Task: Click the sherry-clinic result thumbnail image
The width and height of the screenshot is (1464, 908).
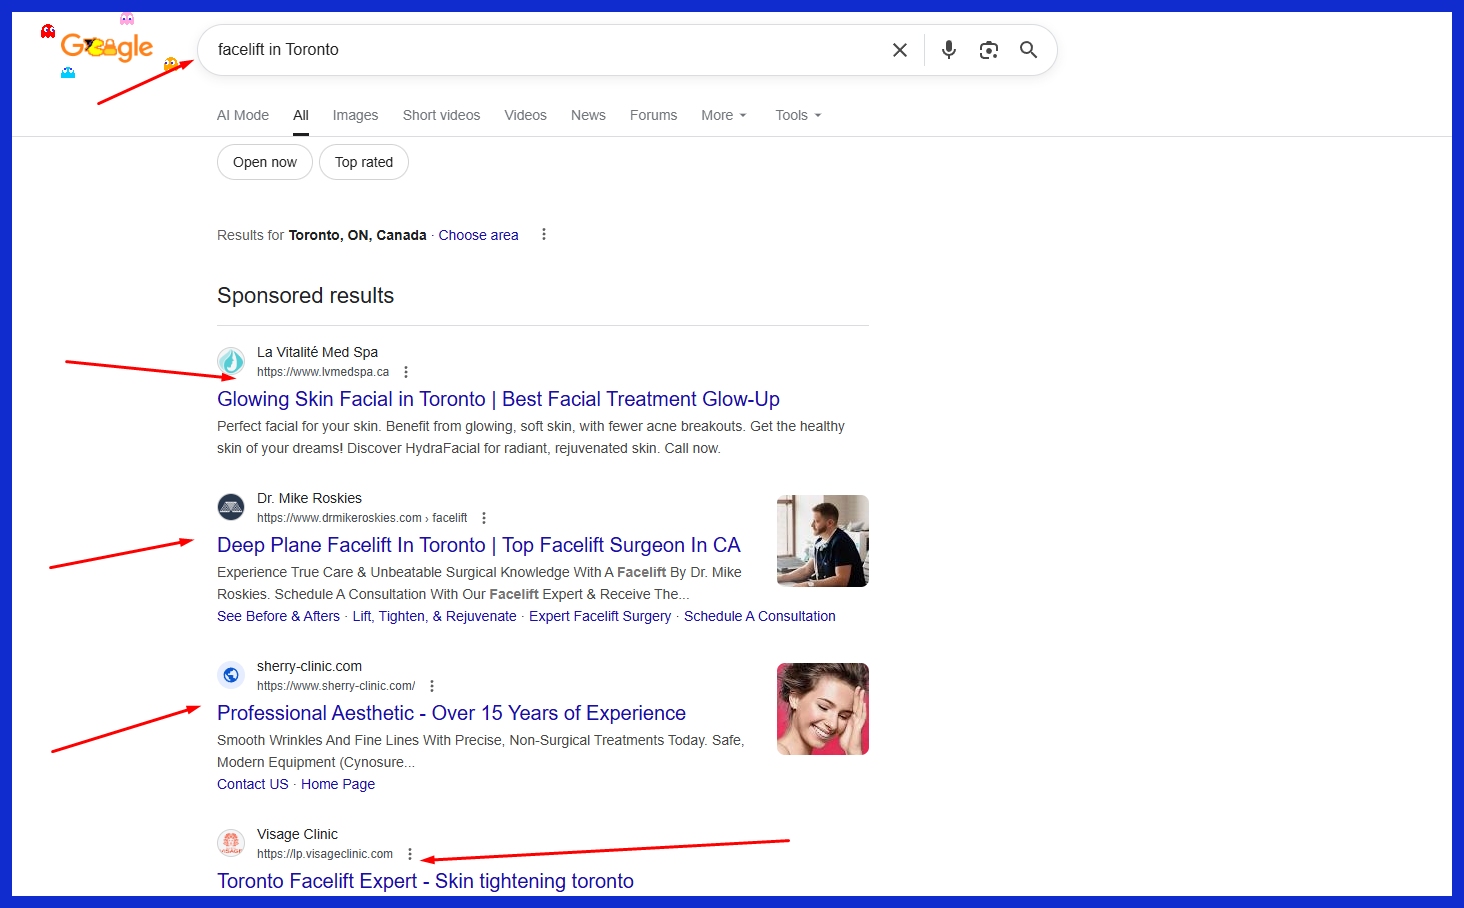Action: 822,708
